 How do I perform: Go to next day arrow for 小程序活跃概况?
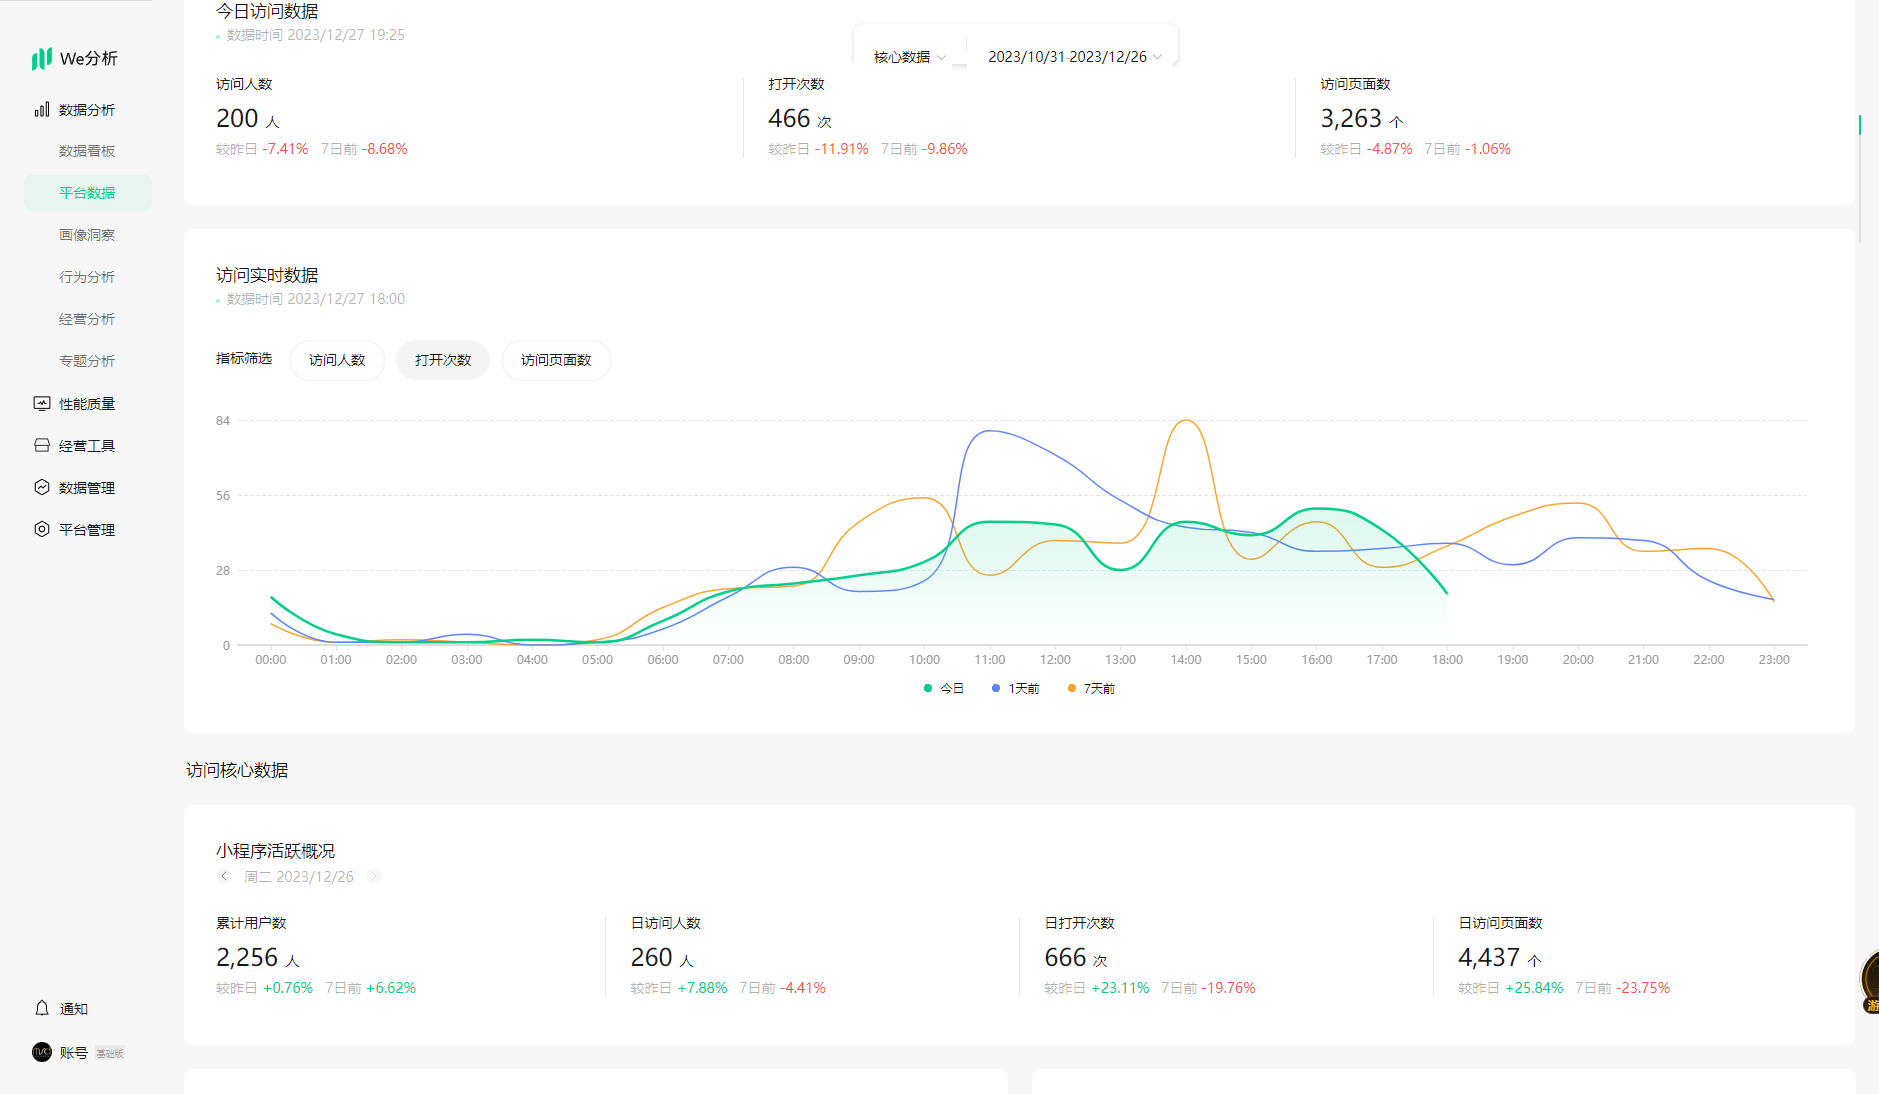(373, 876)
